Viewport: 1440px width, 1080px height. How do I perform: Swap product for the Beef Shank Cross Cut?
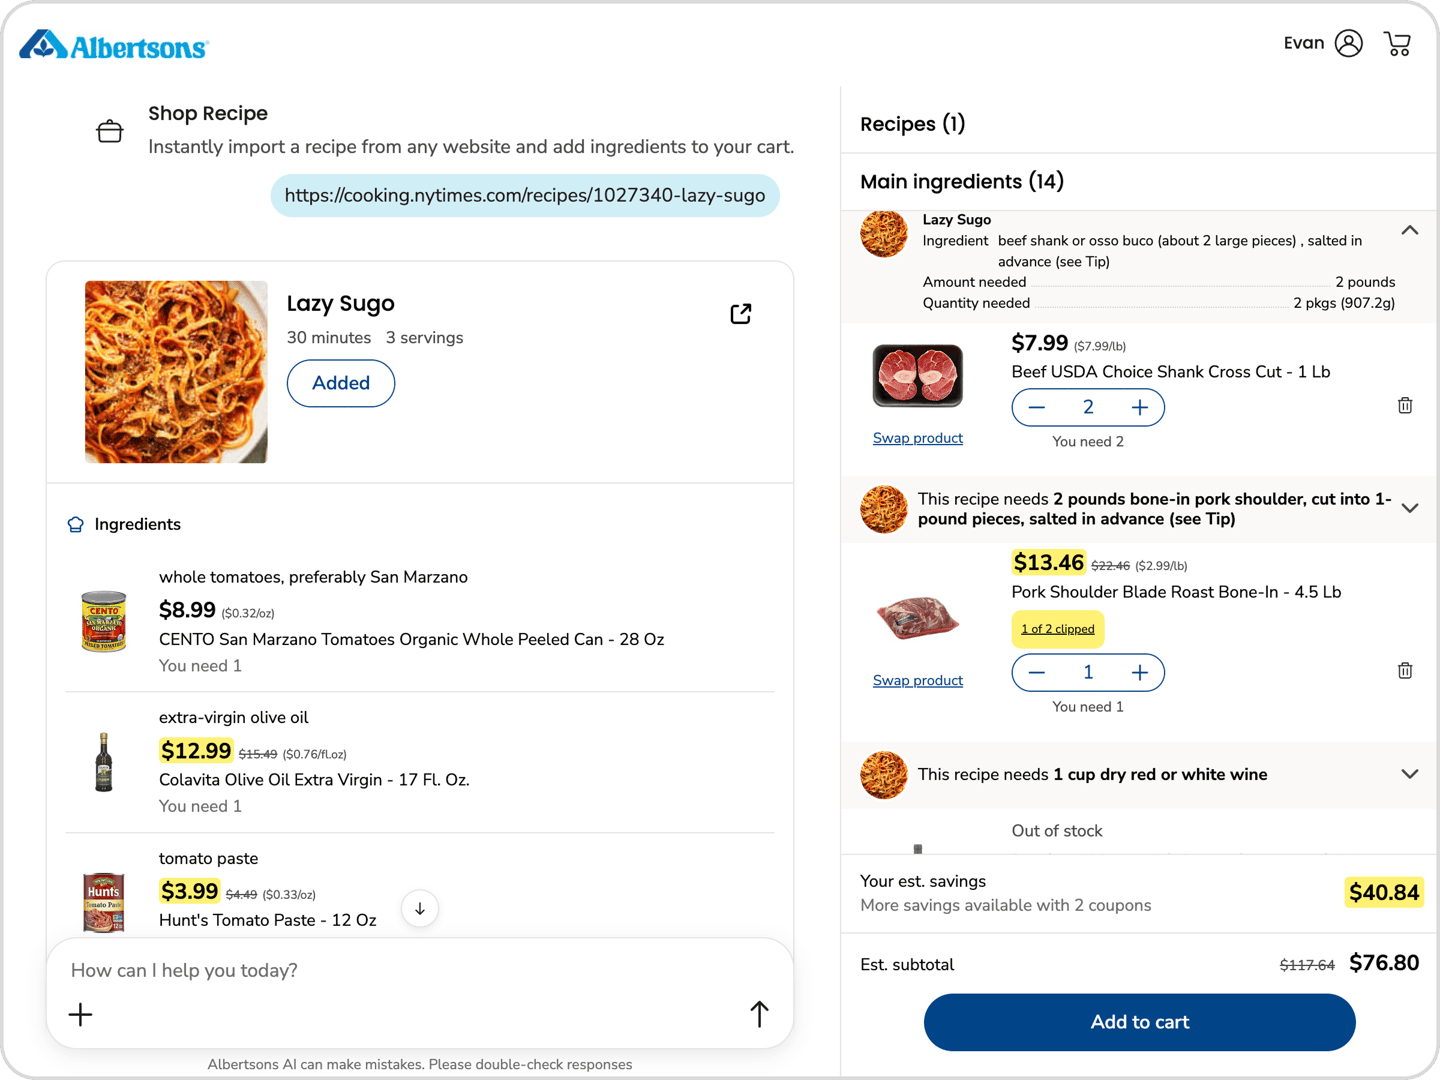pyautogui.click(x=917, y=438)
